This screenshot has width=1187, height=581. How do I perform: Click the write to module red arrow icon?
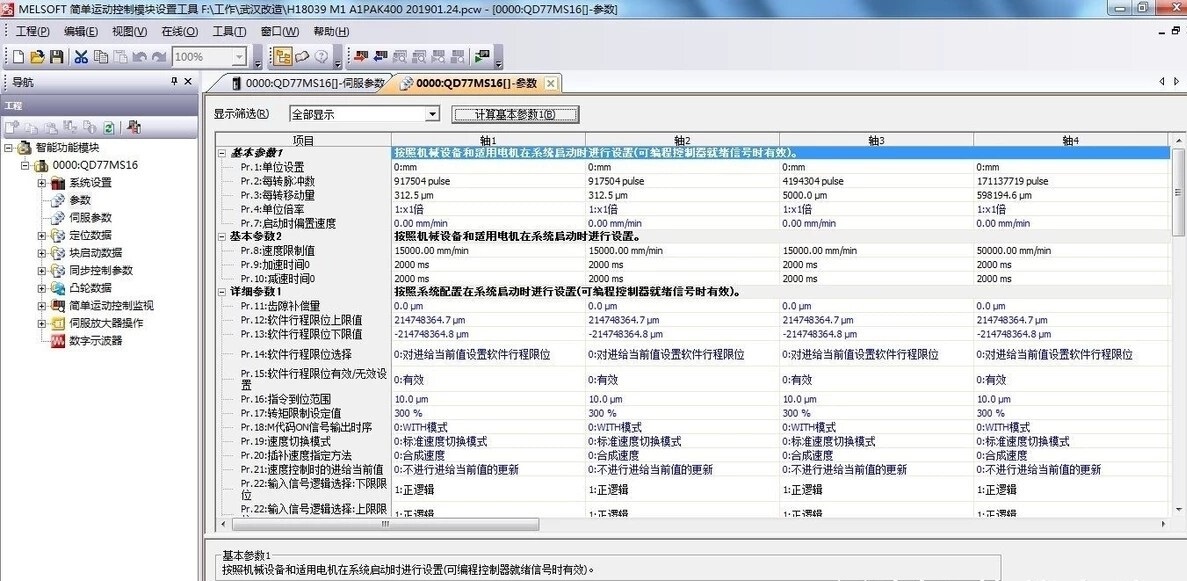360,57
